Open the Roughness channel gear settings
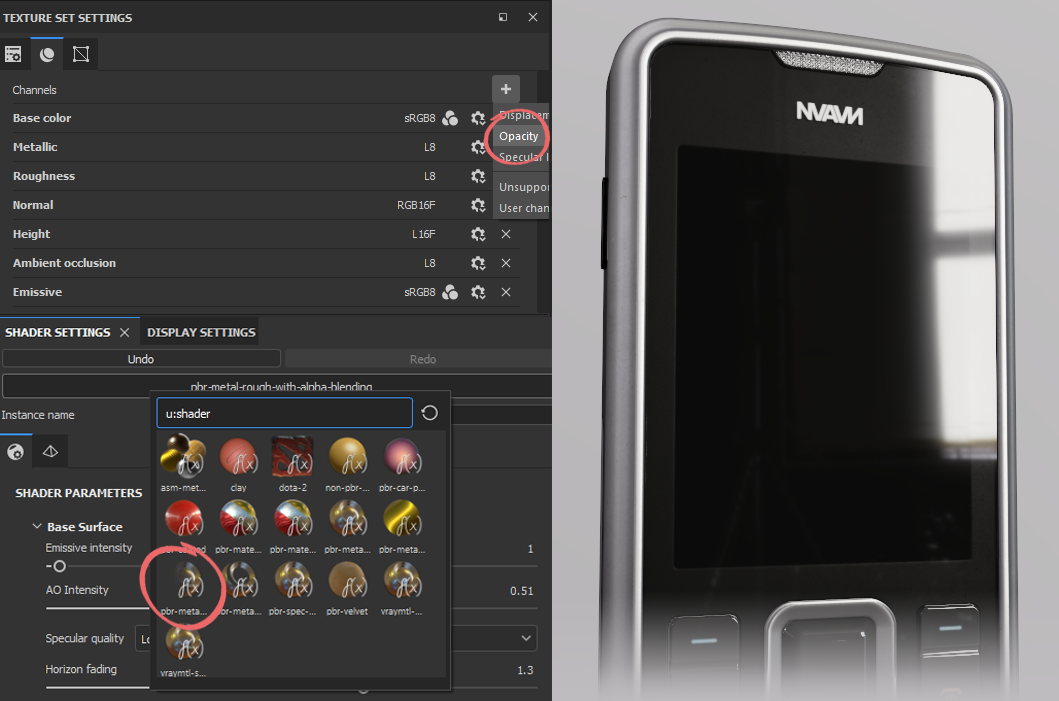 tap(478, 176)
